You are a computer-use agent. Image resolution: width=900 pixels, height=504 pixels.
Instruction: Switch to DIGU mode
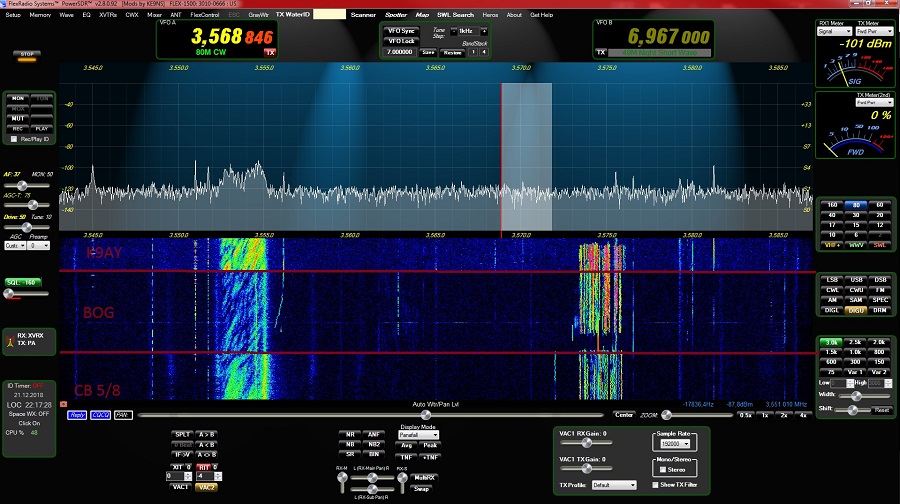click(x=855, y=310)
